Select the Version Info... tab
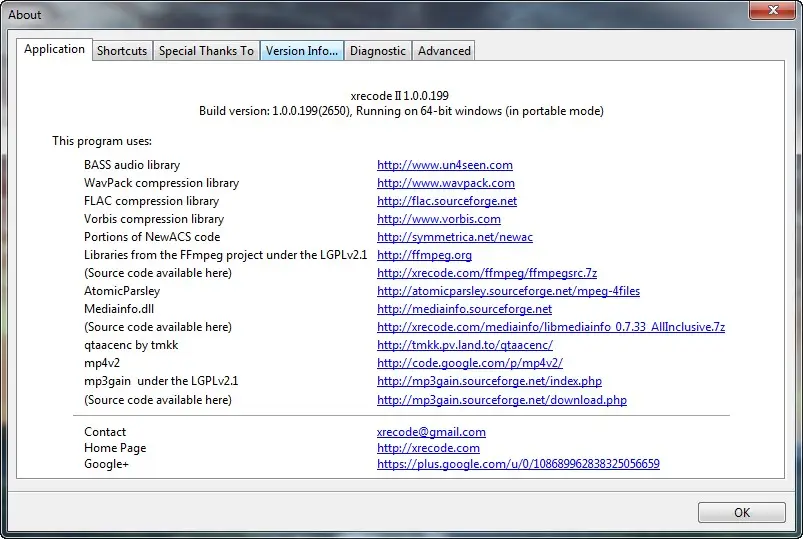 [x=302, y=51]
